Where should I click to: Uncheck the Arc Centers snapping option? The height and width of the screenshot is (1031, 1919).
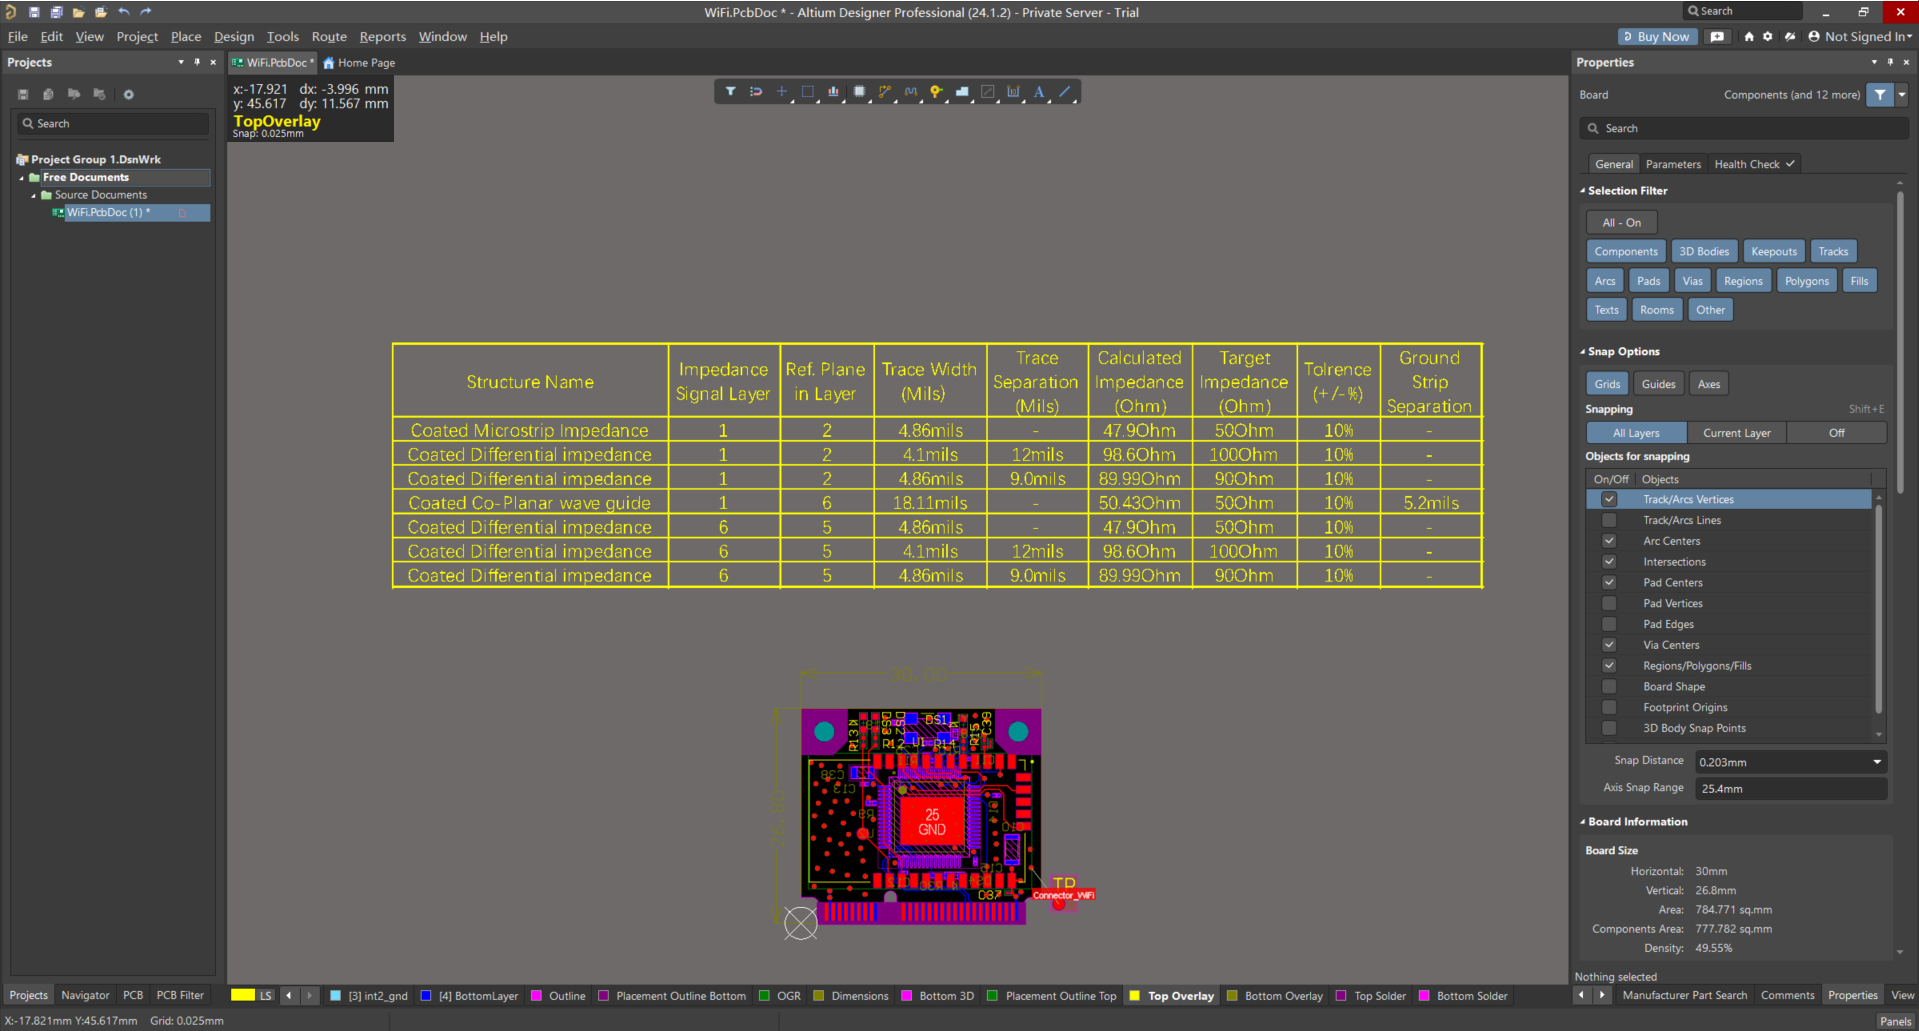coord(1609,541)
